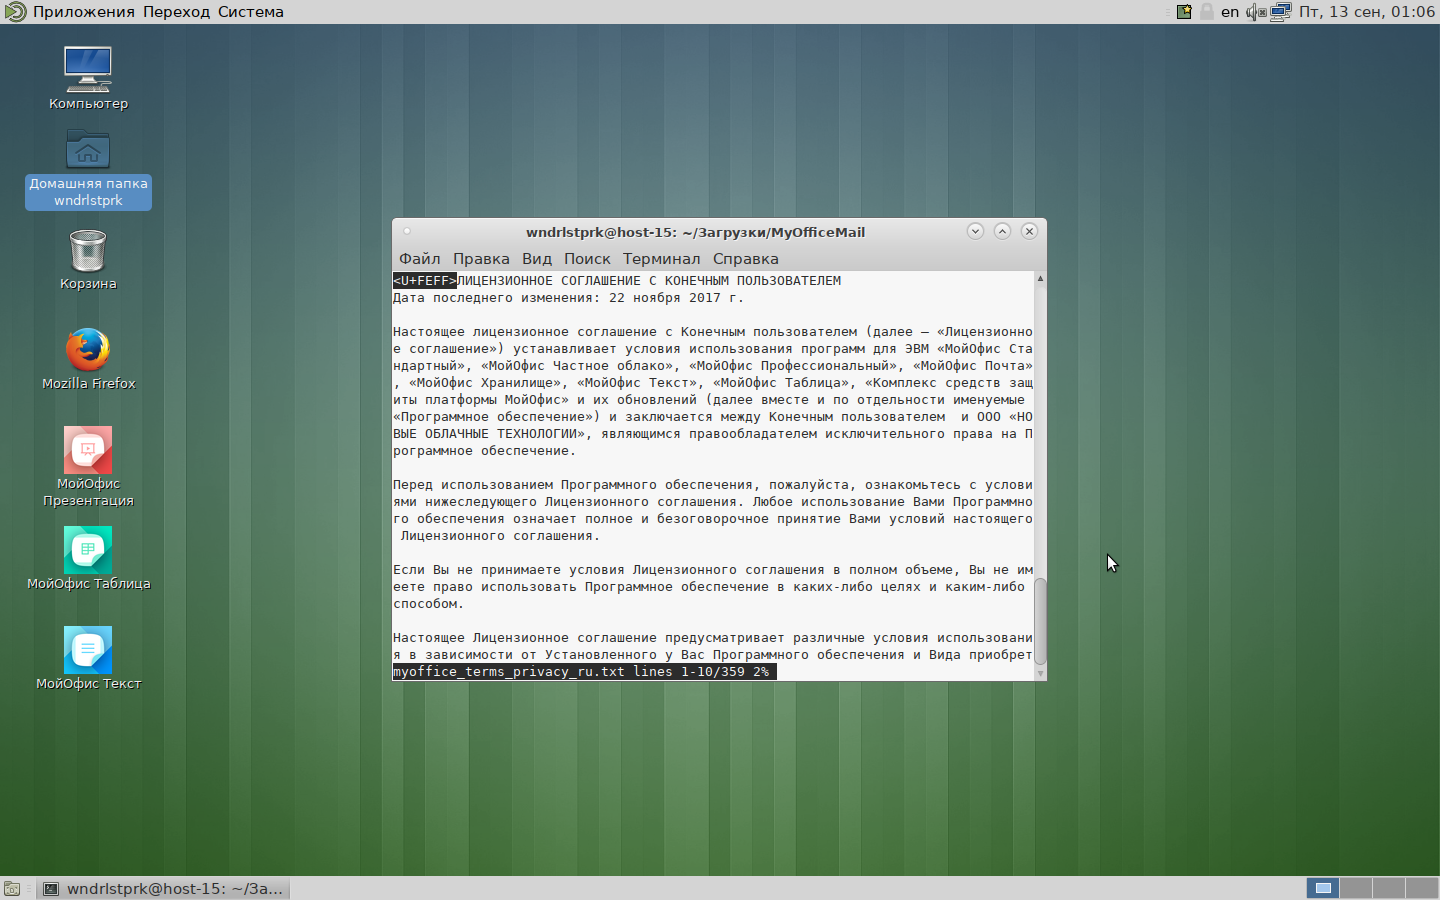1440x900 pixels.
Task: Open the terminal Справка menu
Action: point(746,258)
